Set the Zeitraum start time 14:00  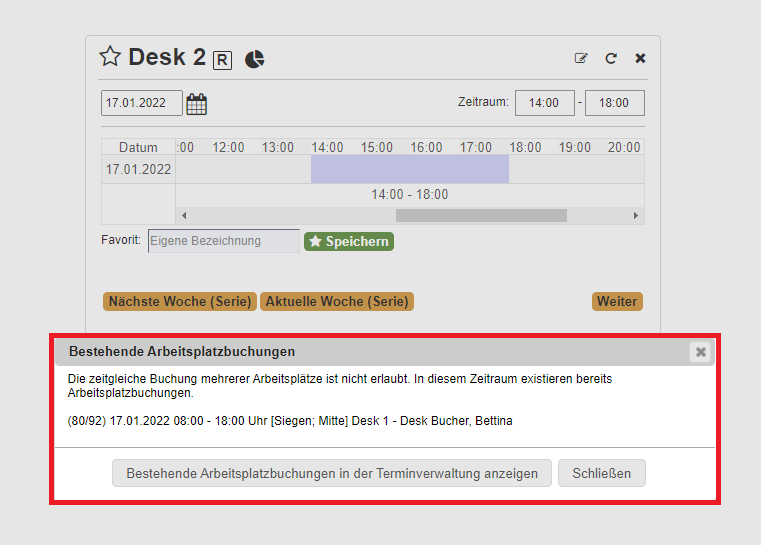[545, 103]
